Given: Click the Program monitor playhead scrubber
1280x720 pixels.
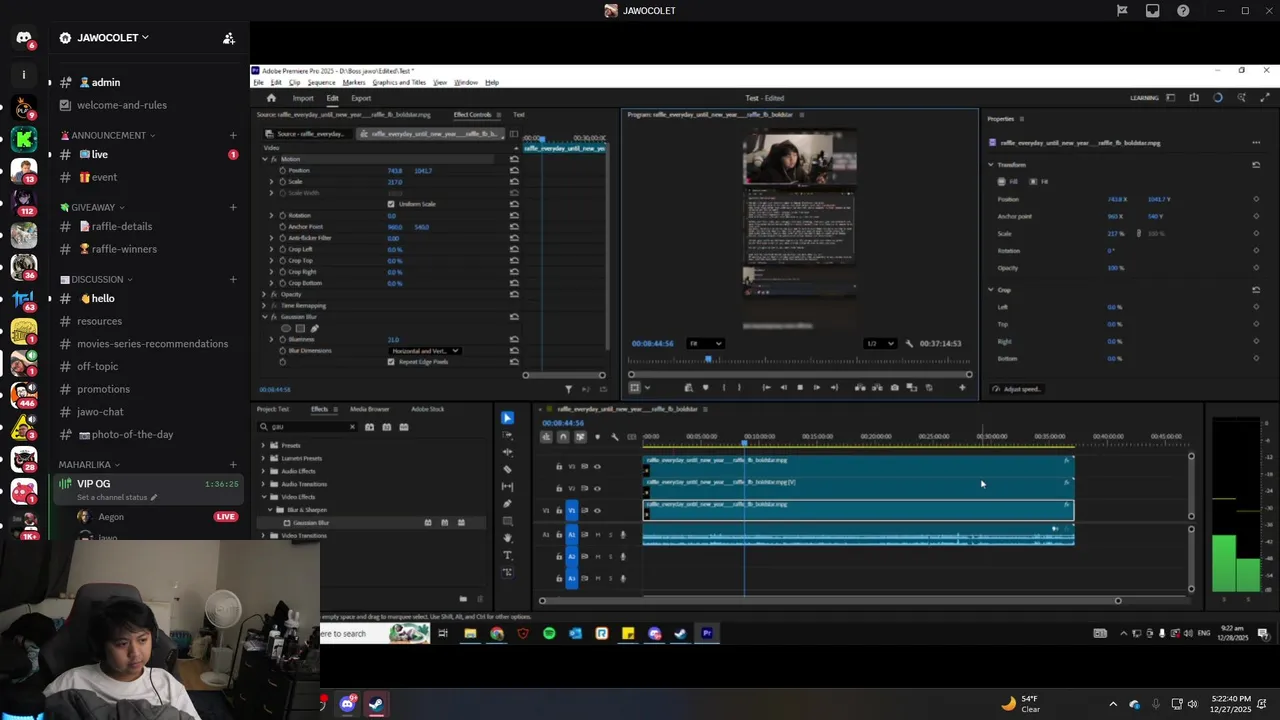Looking at the screenshot, I should [x=709, y=358].
